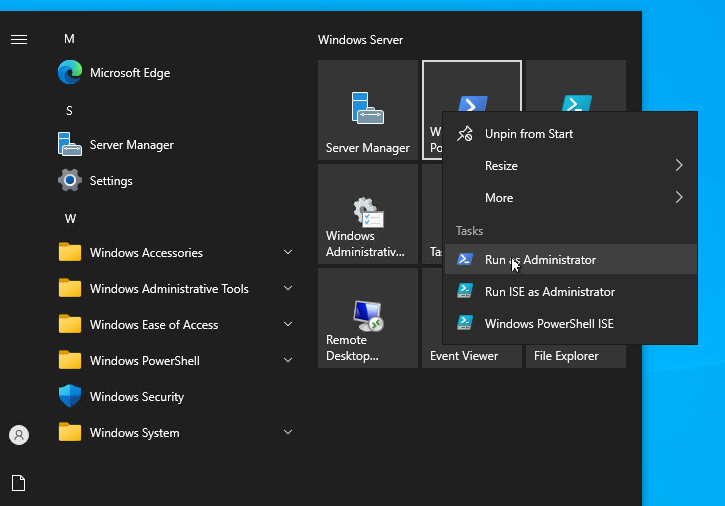
Task: Click the user account avatar icon
Action: coord(19,435)
